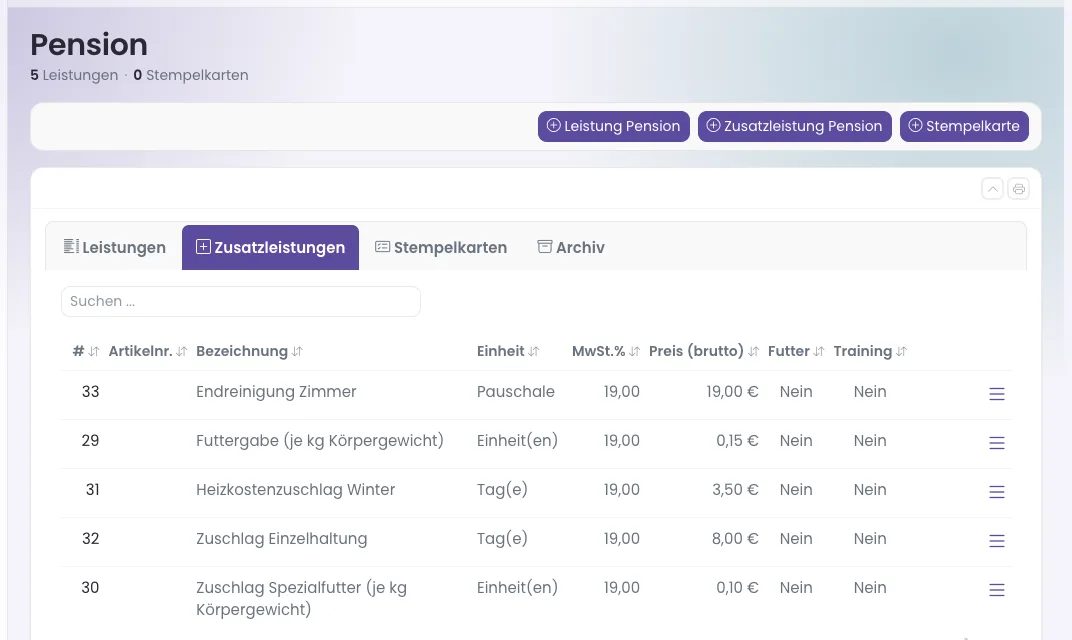
Task: Open row menu for Zuschlag Einzelhaltung
Action: (x=997, y=541)
